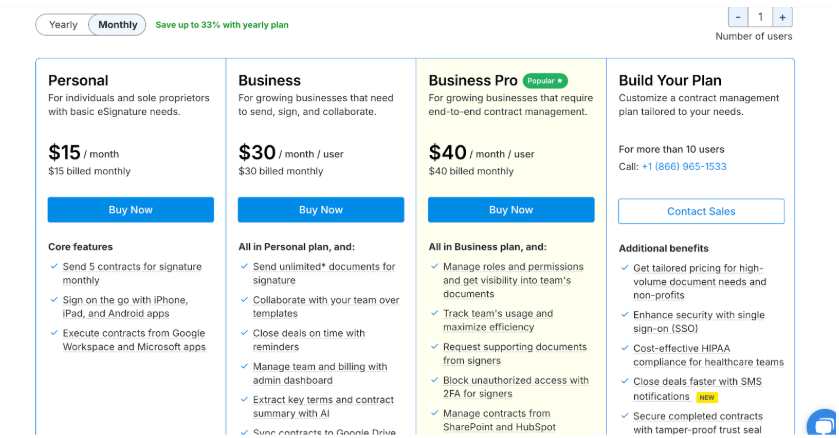Purchase the Business Pro plan
Viewport: 839px width, 438px height.
coord(511,210)
